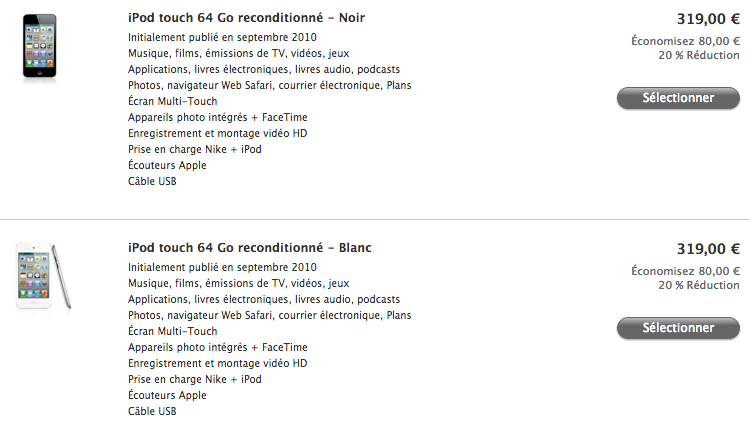750x445 pixels.
Task: Select the black iPod touch 64 Go
Action: 678,98
